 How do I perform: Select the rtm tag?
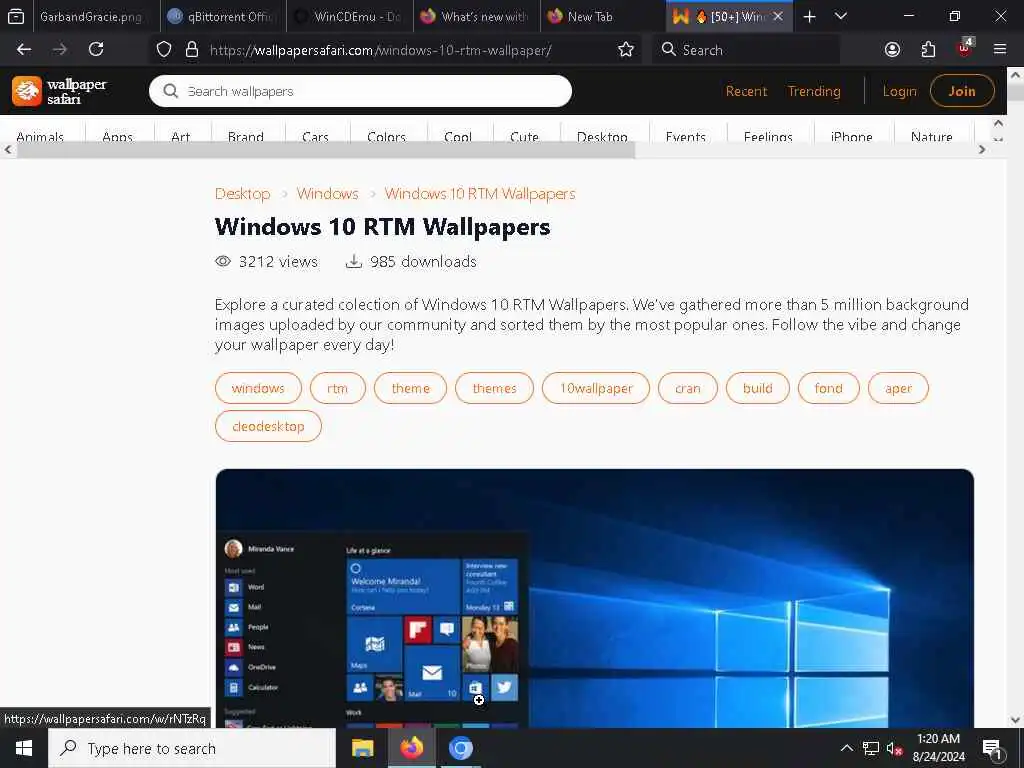[338, 388]
